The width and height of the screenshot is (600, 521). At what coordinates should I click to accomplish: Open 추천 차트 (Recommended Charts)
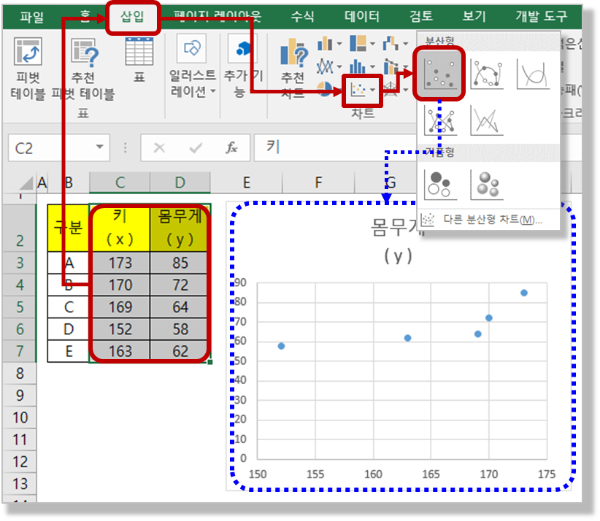click(293, 68)
